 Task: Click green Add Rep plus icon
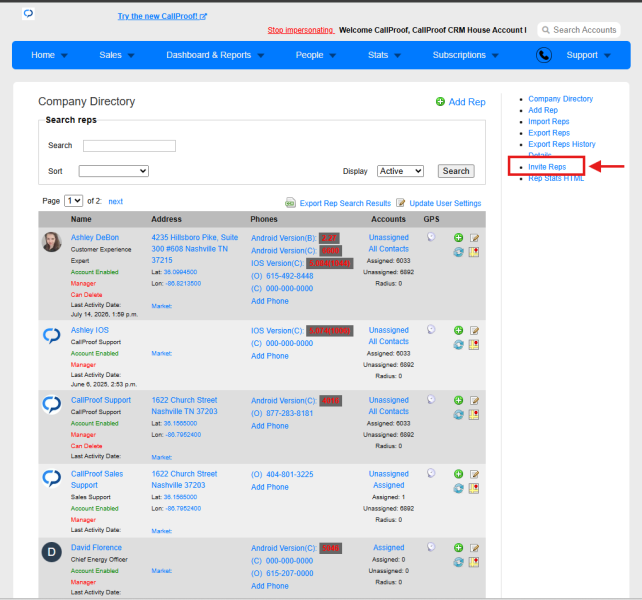click(x=440, y=102)
